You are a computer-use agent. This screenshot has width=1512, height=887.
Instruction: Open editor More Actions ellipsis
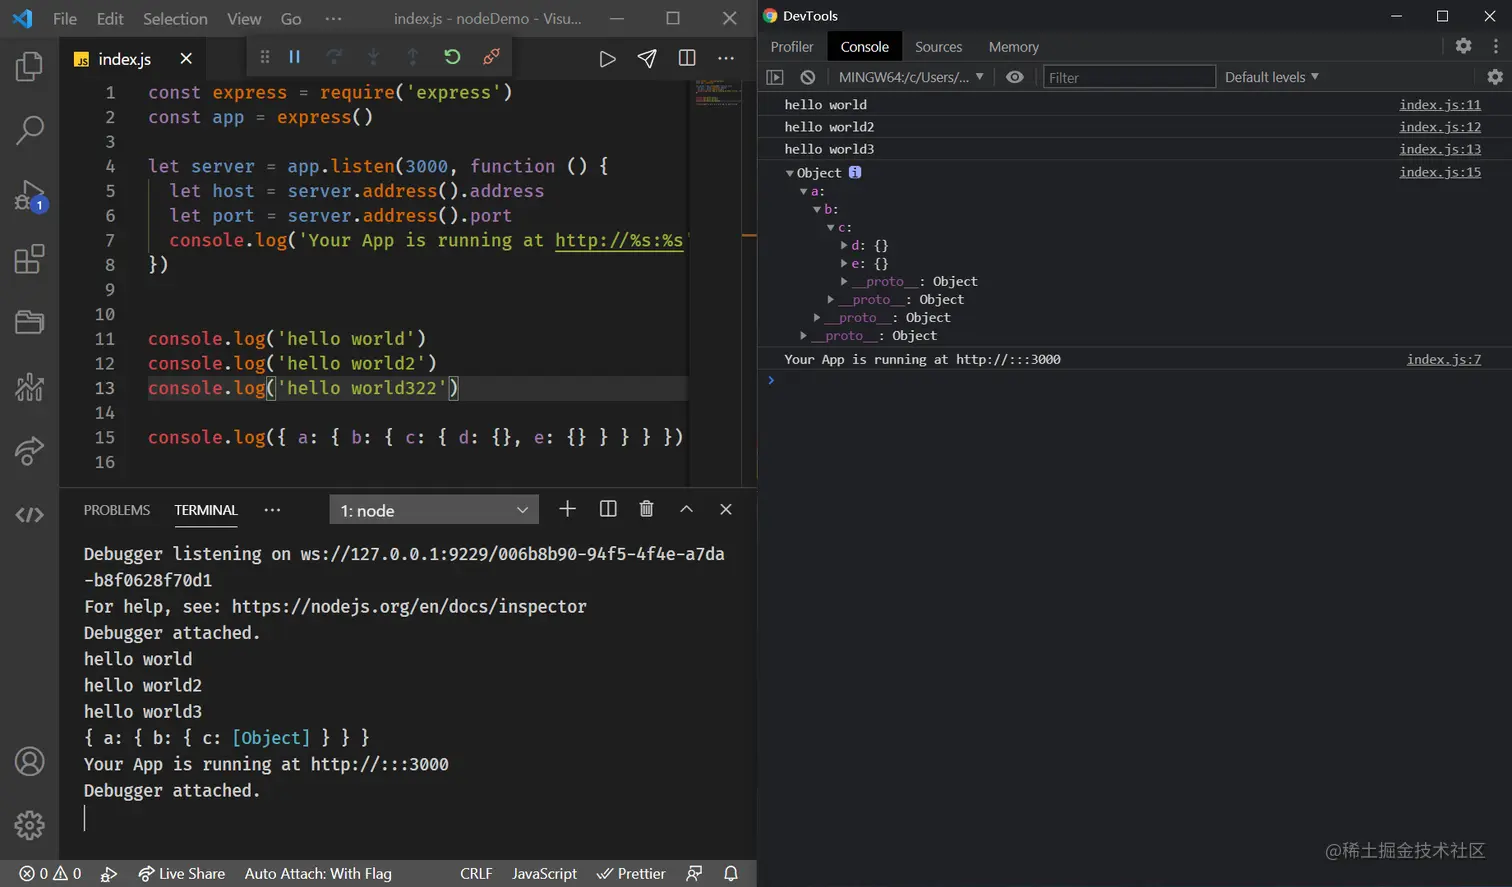[726, 59]
